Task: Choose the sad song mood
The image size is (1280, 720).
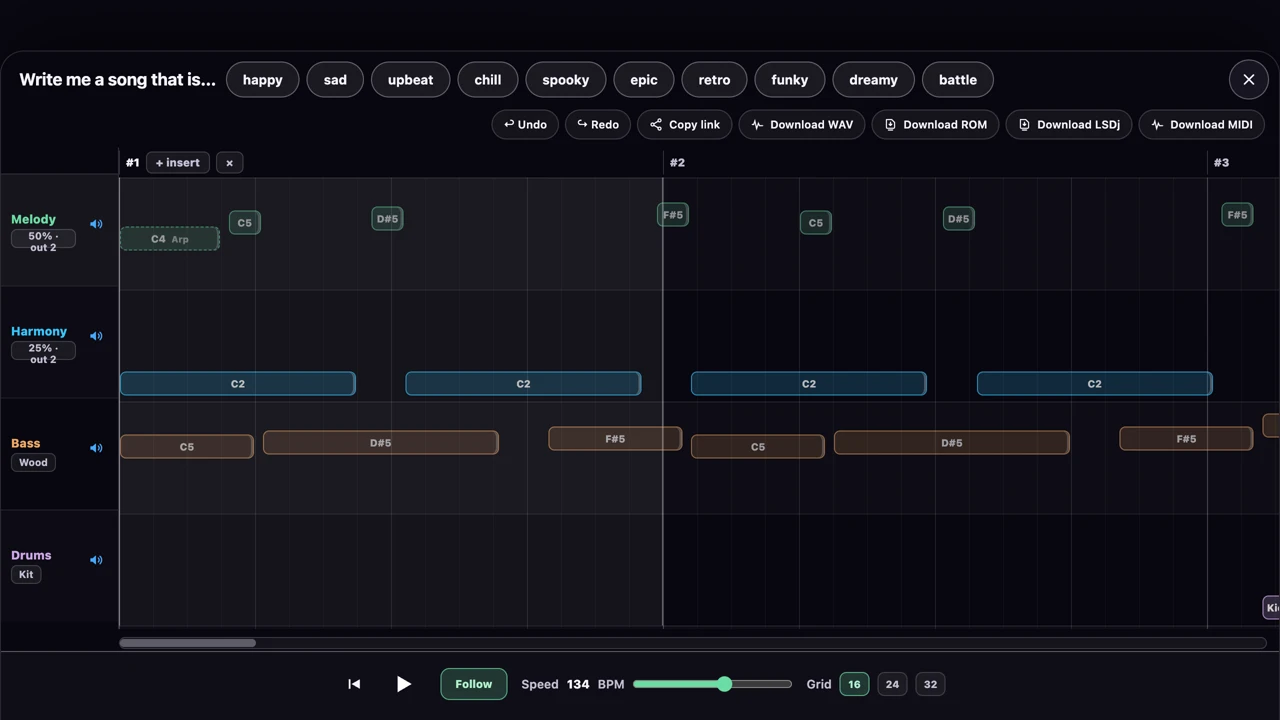Action: point(335,80)
